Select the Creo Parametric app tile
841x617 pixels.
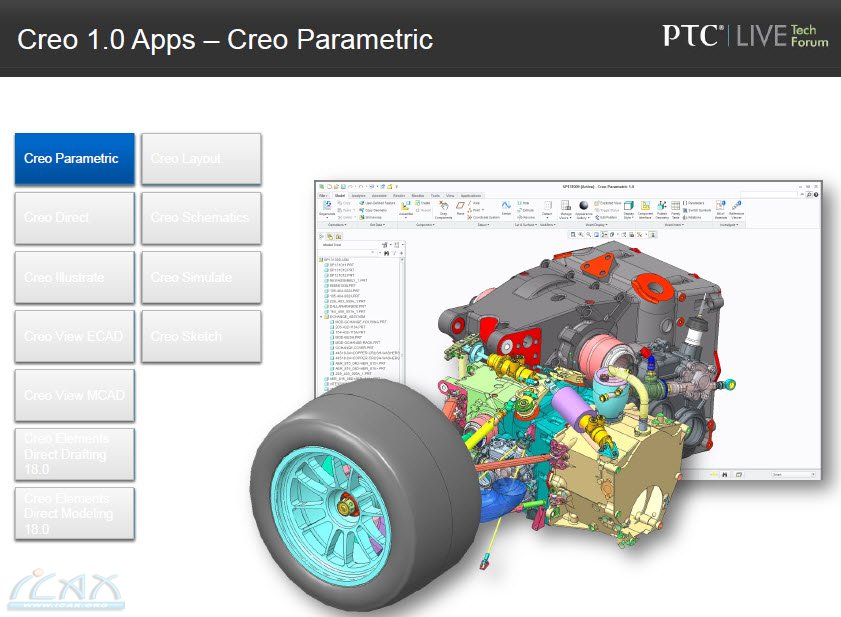click(x=75, y=159)
